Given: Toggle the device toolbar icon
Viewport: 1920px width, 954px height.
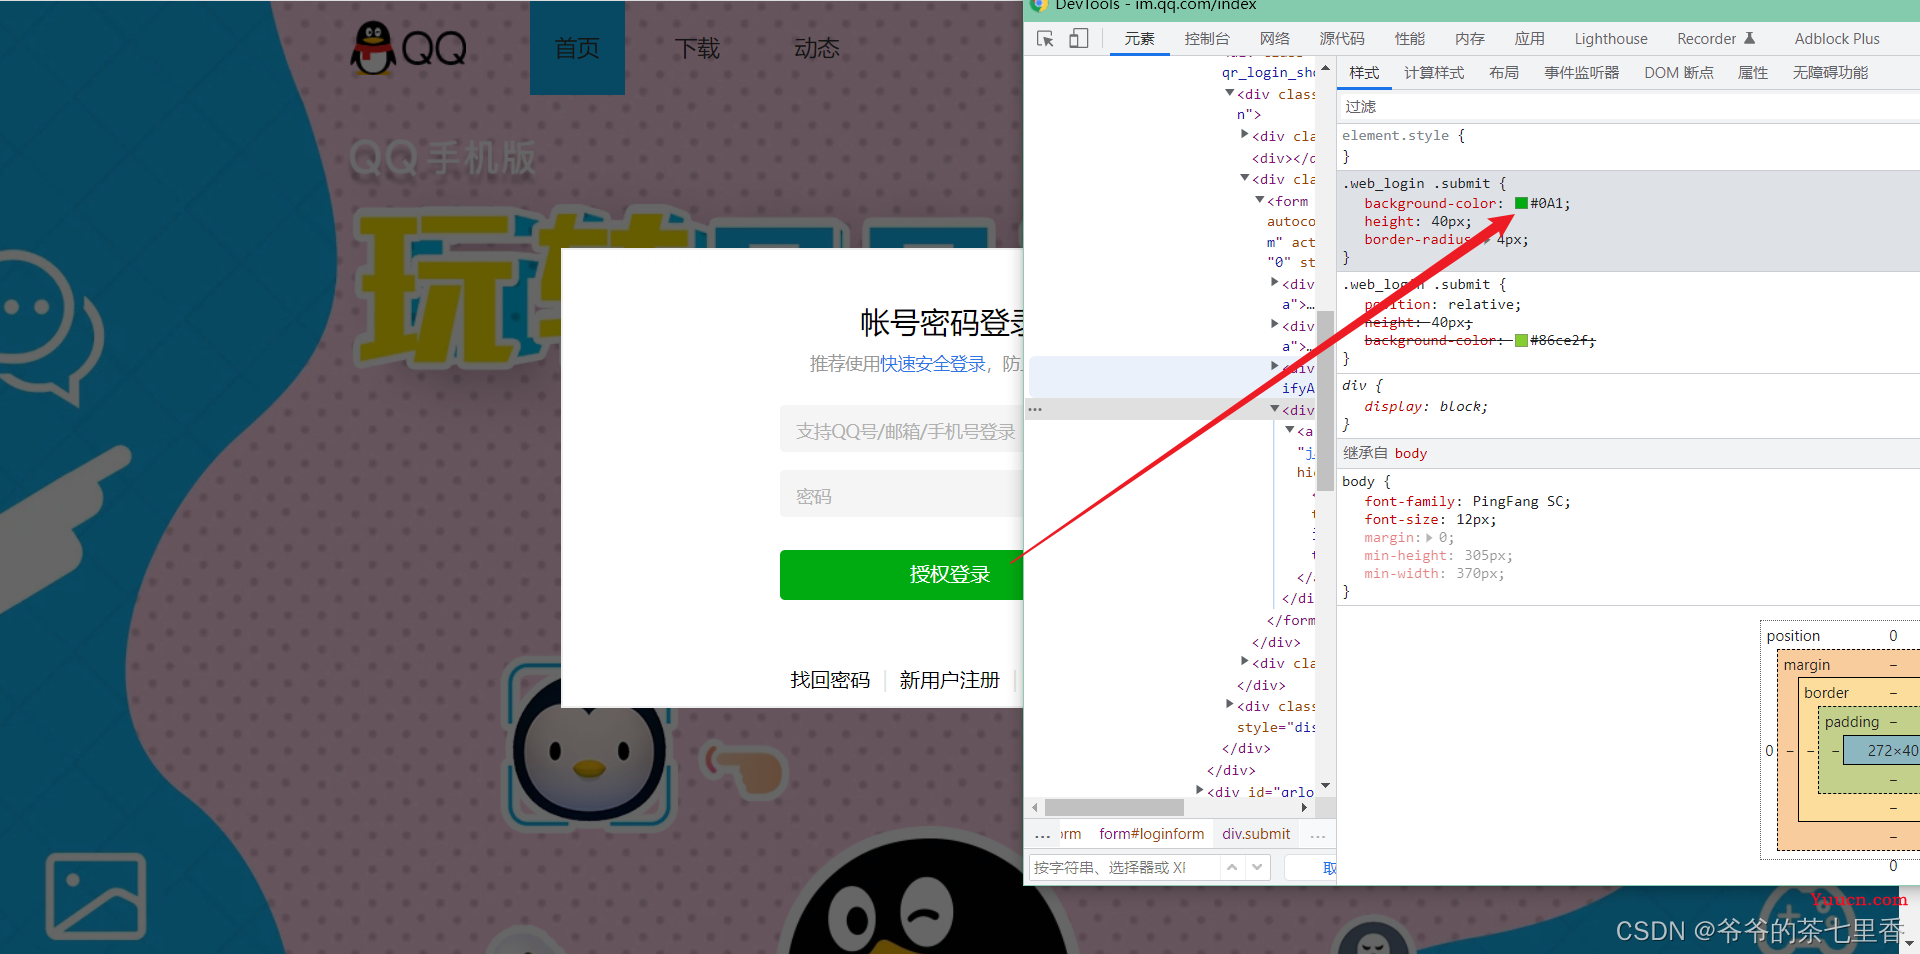Looking at the screenshot, I should coord(1078,39).
